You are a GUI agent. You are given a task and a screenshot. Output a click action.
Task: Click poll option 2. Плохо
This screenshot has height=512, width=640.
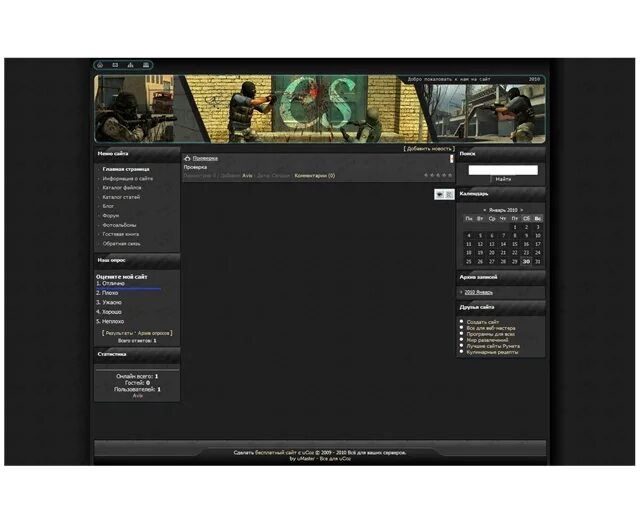107,293
